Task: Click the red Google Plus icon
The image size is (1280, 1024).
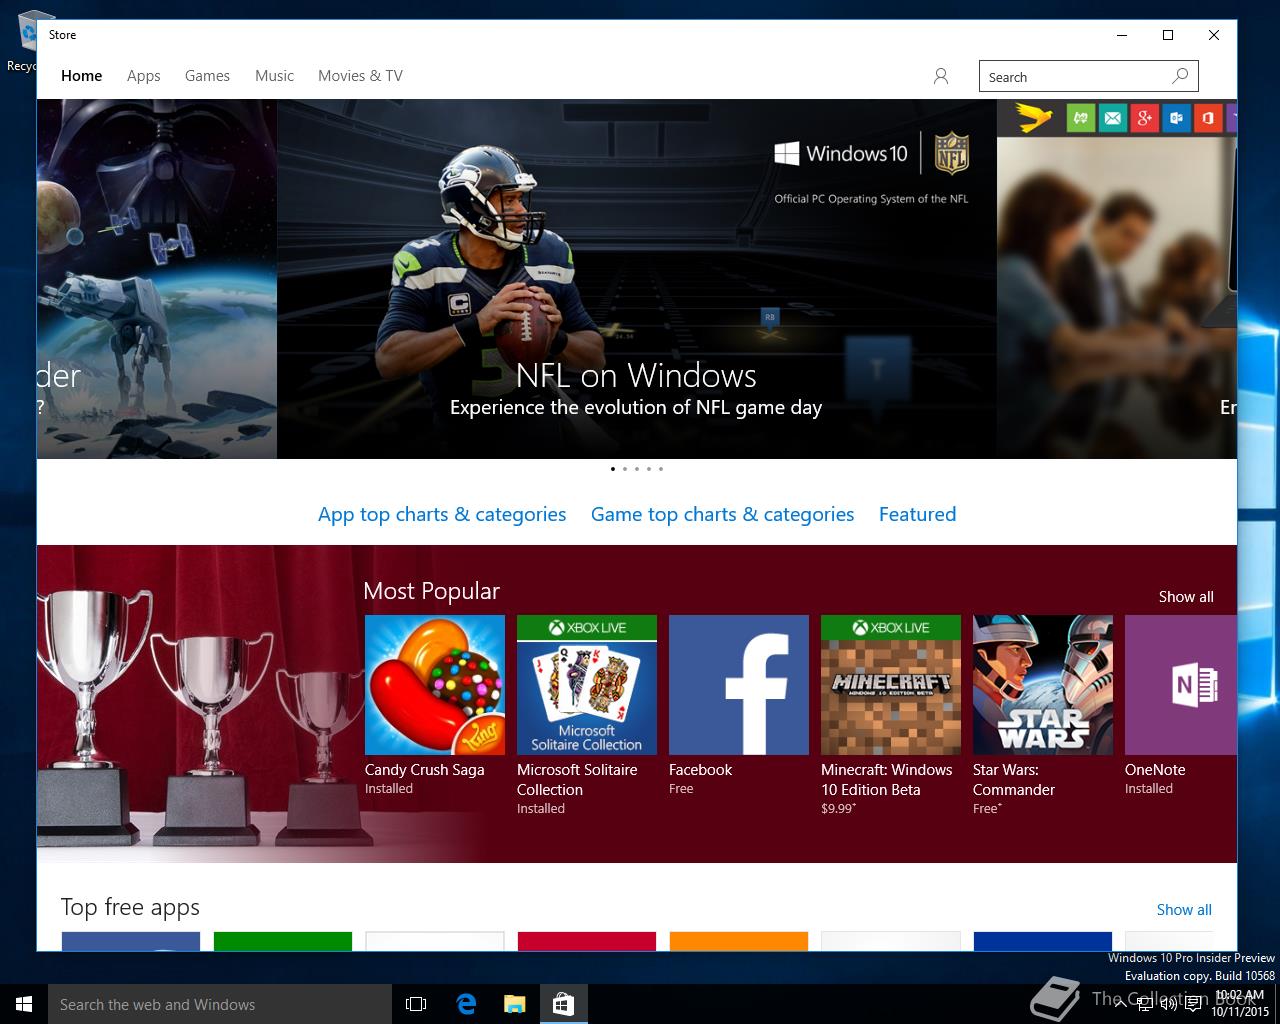Action: coord(1144,118)
